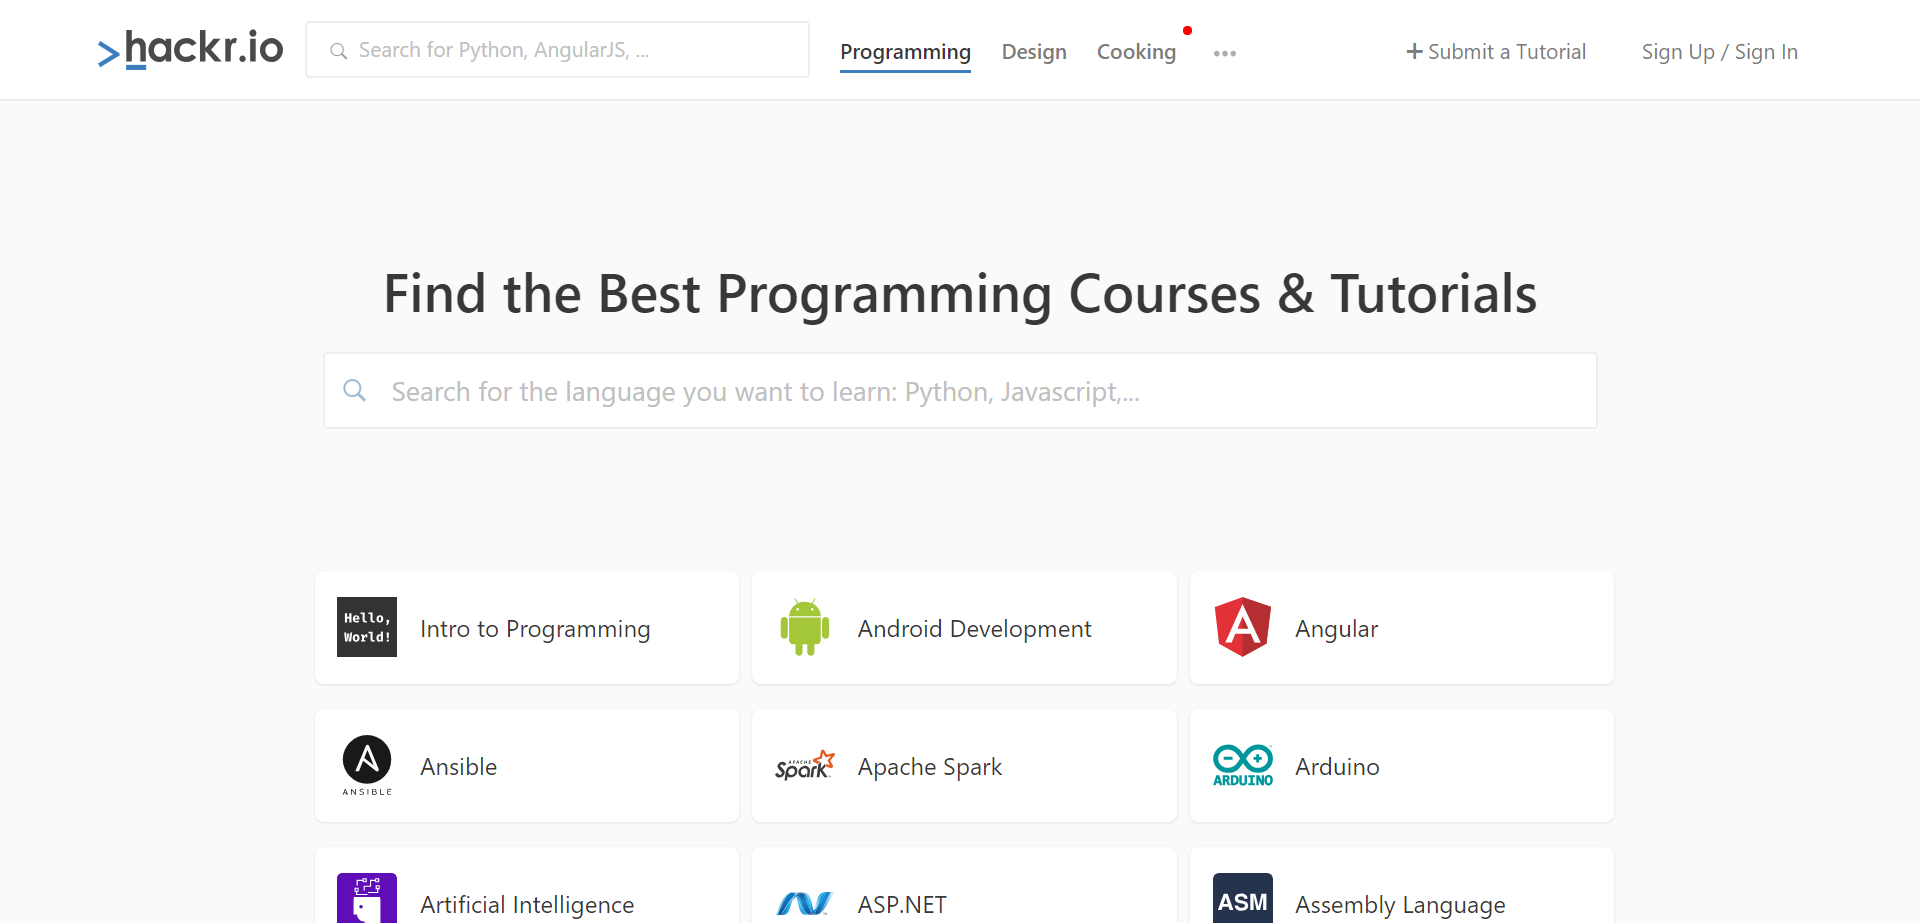
Task: Click the red Angular shield logo
Action: click(1242, 627)
